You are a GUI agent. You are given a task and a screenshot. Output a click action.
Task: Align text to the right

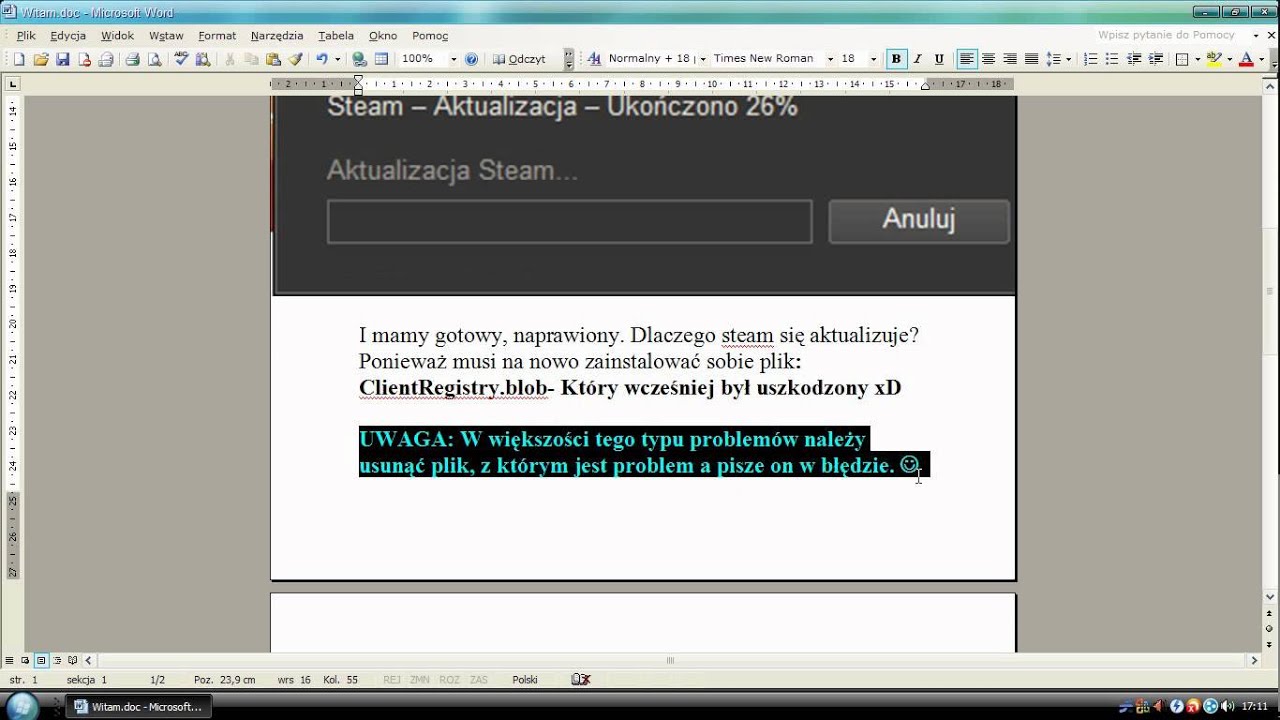[1010, 59]
